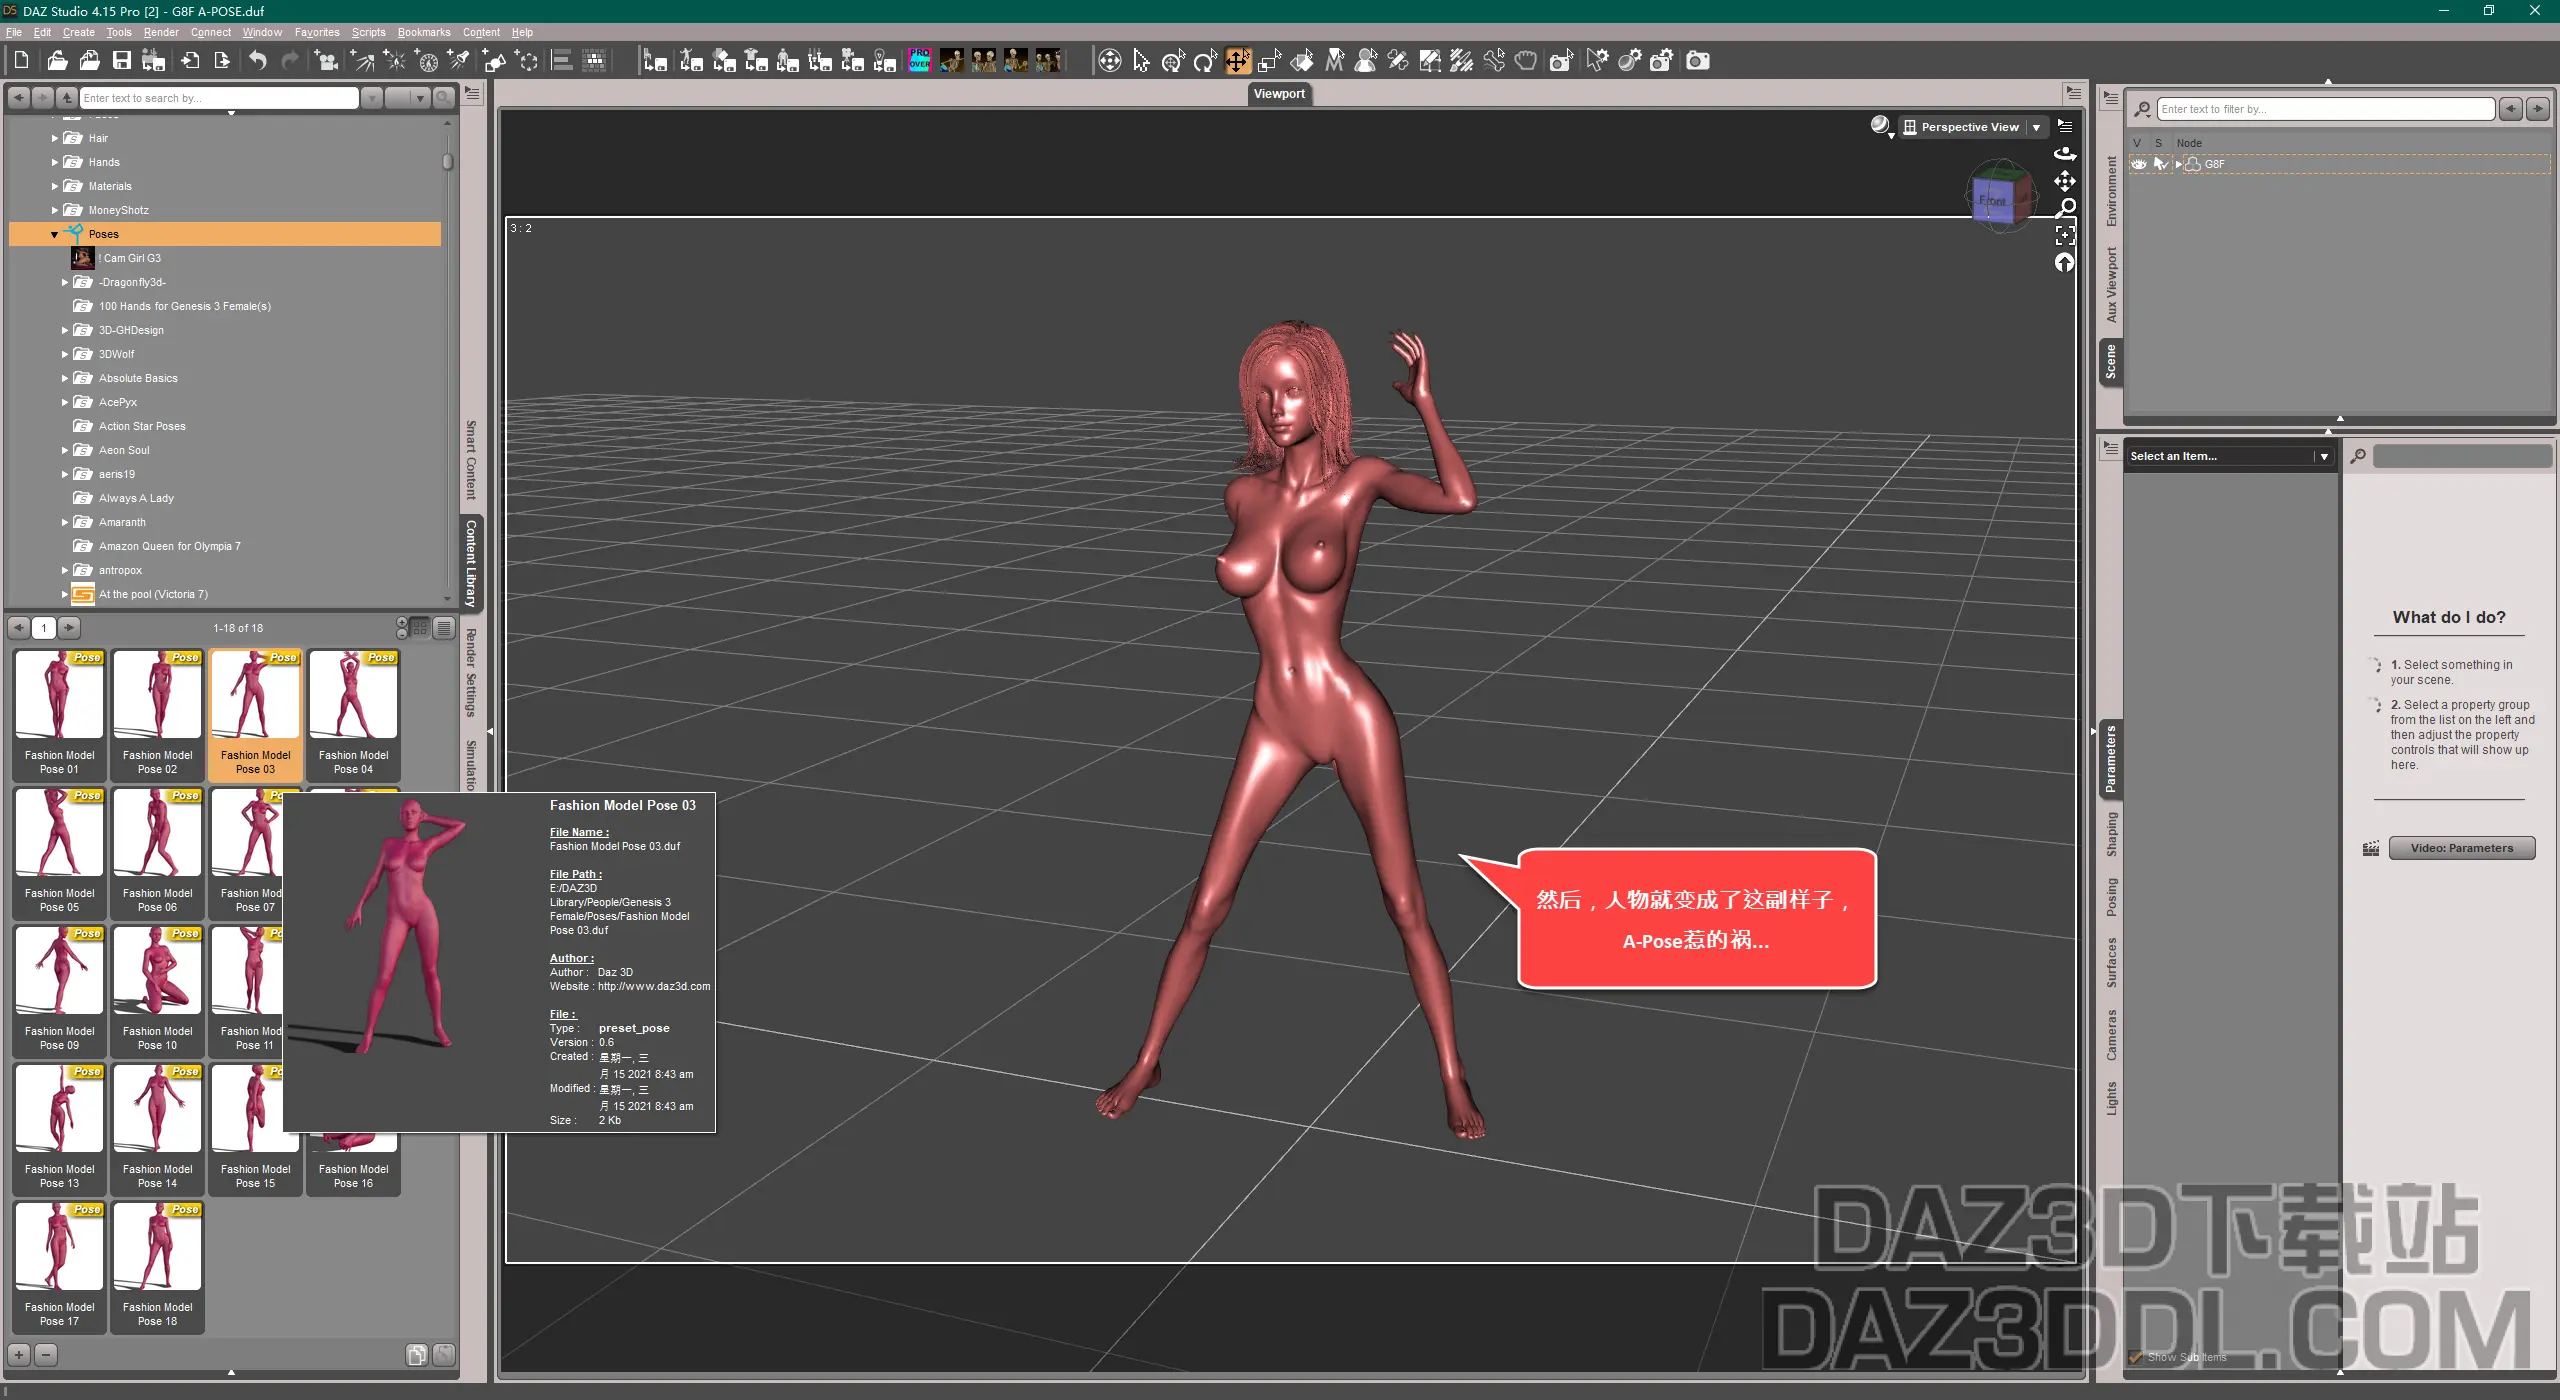Select Fashion Model Pose 14 thumbnail
This screenshot has height=1400, width=2560.
[x=157, y=1128]
